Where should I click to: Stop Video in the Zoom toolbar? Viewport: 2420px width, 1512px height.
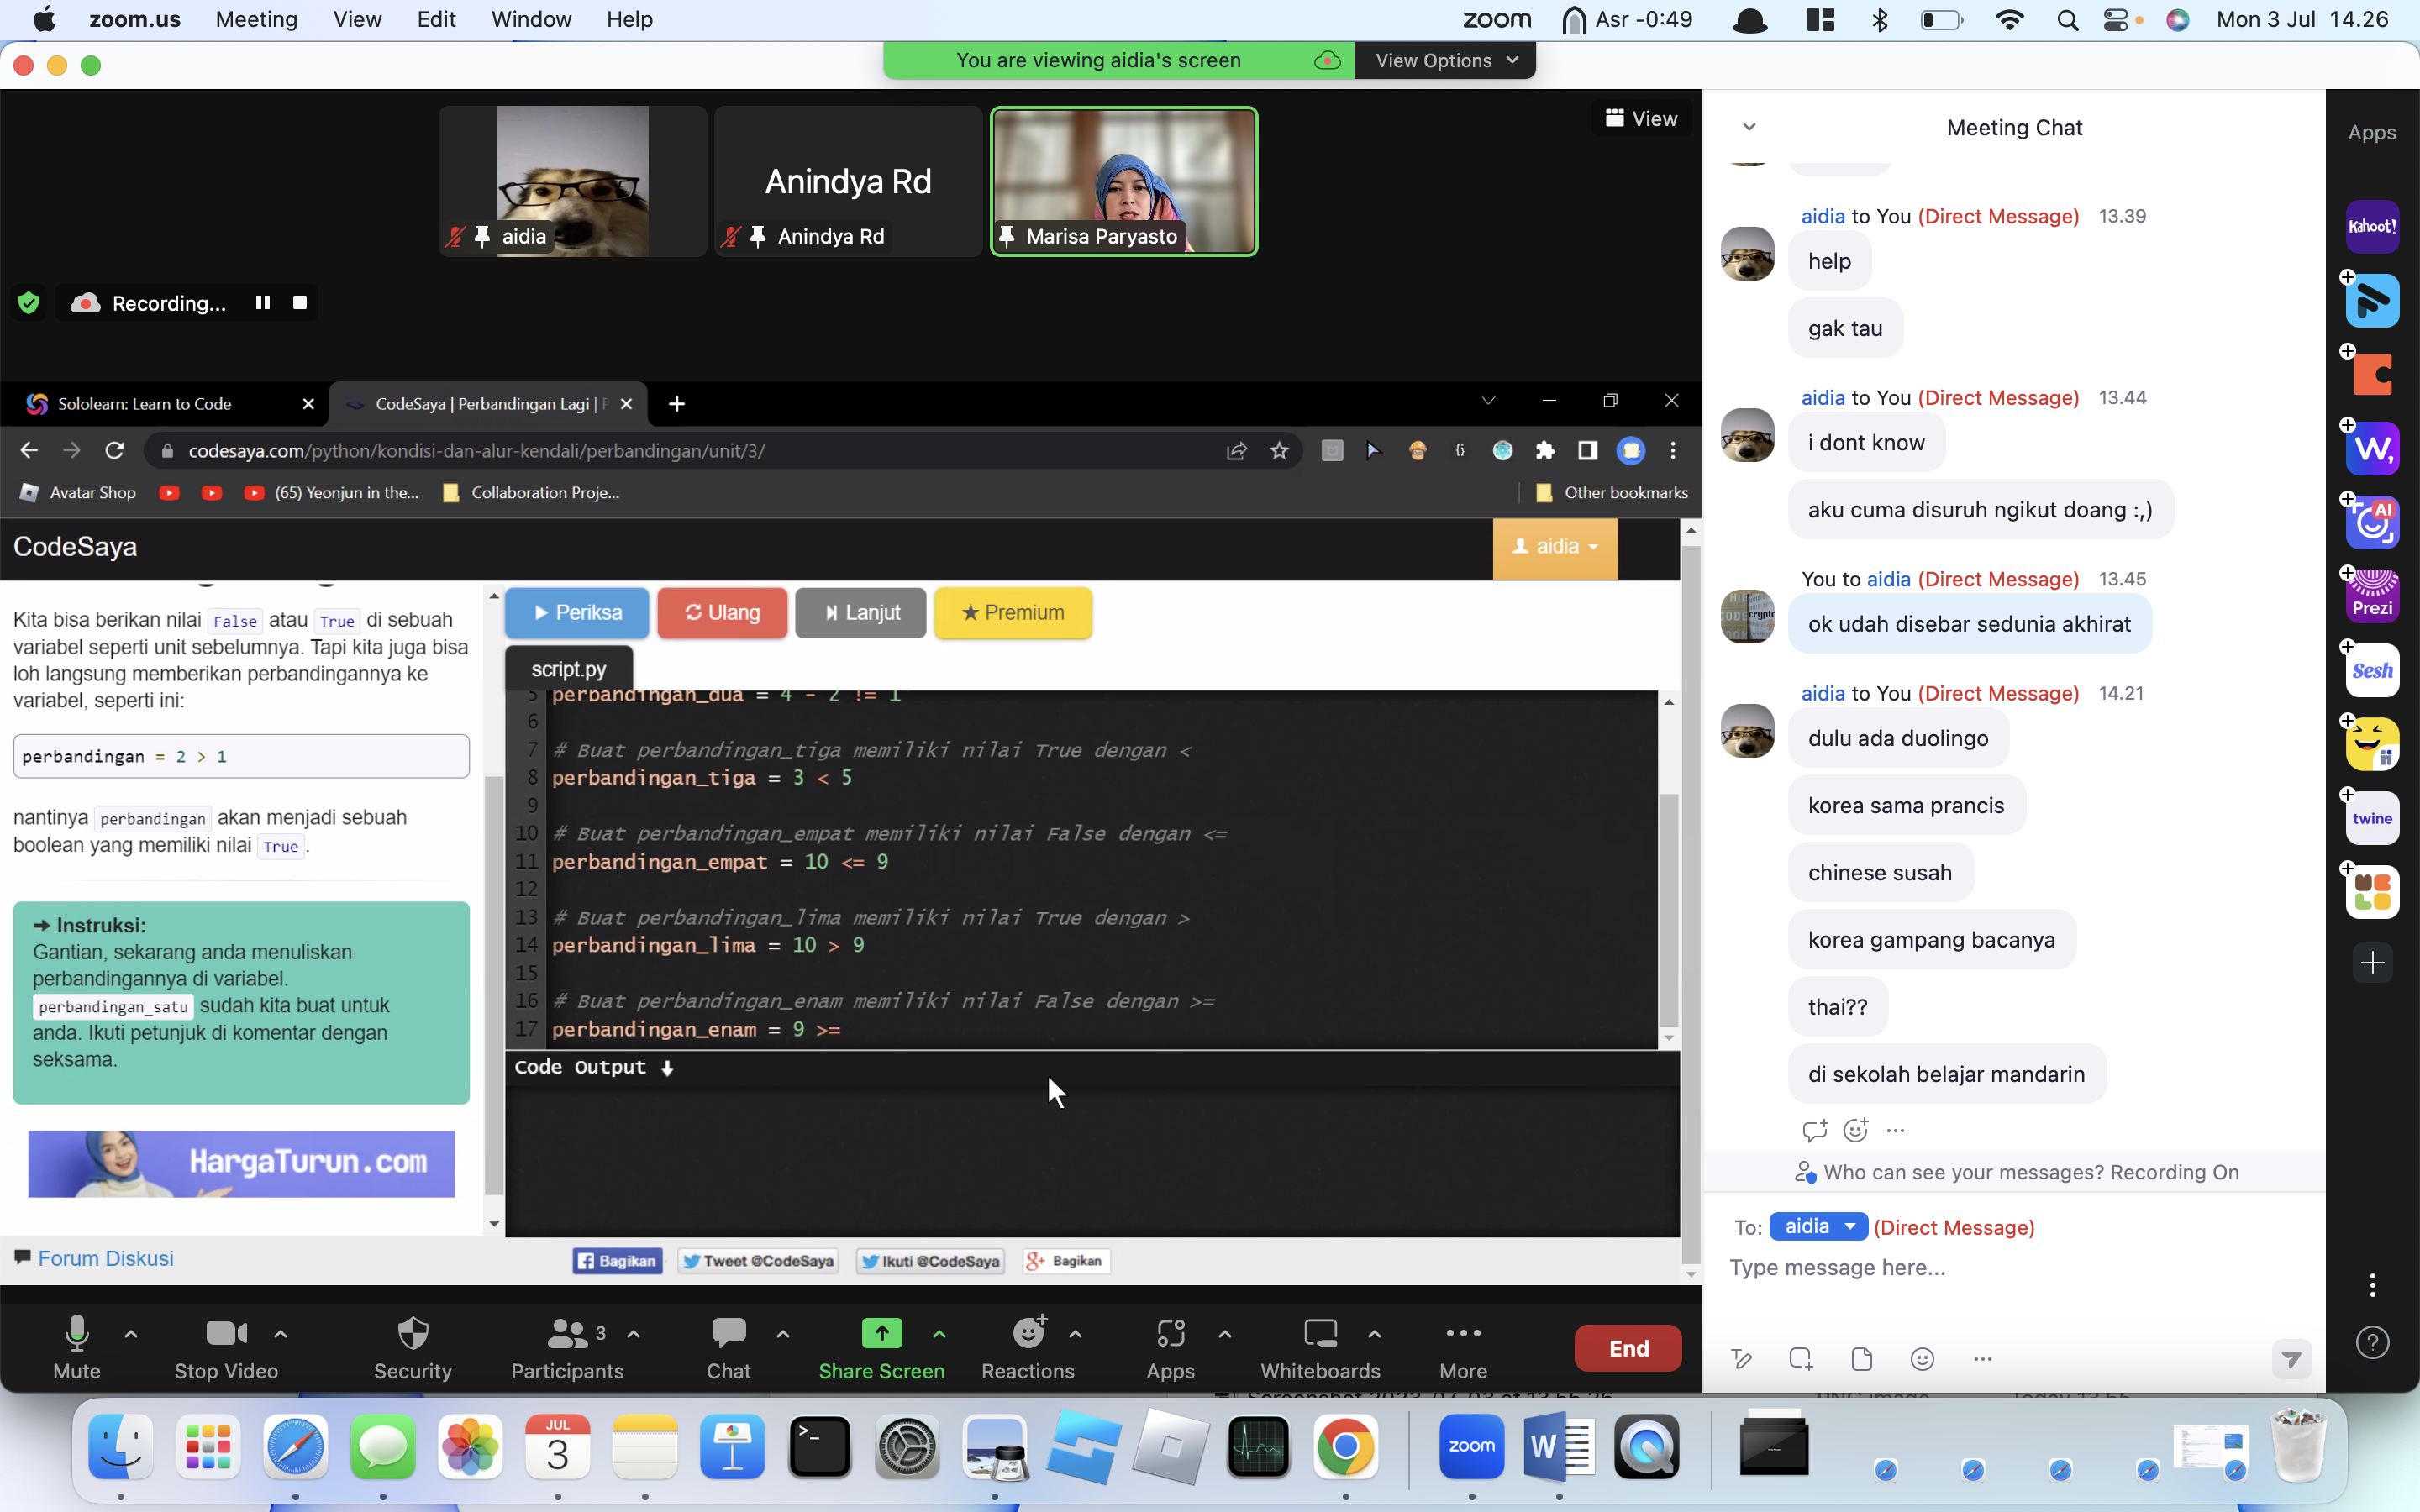(x=226, y=1347)
